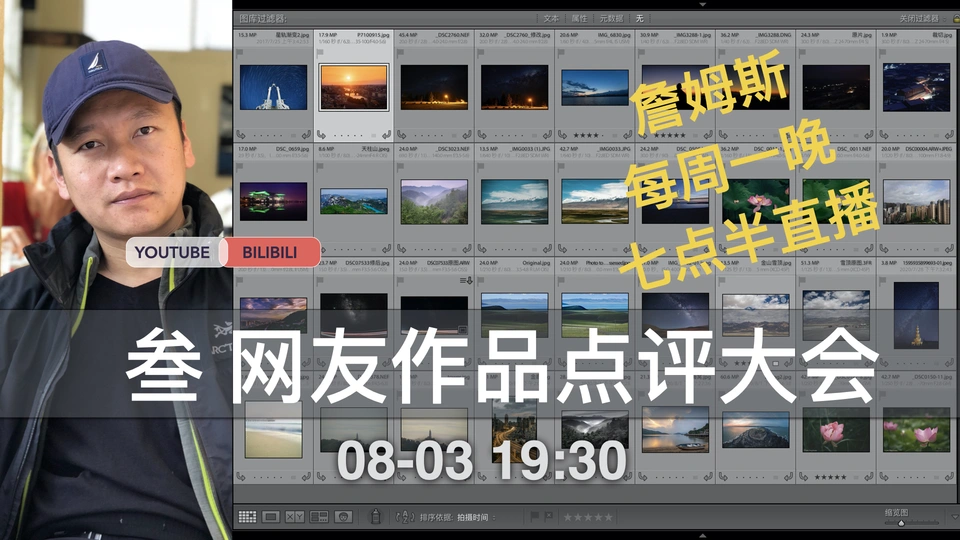960x540 pixels.
Task: Click the 属性 attribute filter button
Action: coord(579,18)
